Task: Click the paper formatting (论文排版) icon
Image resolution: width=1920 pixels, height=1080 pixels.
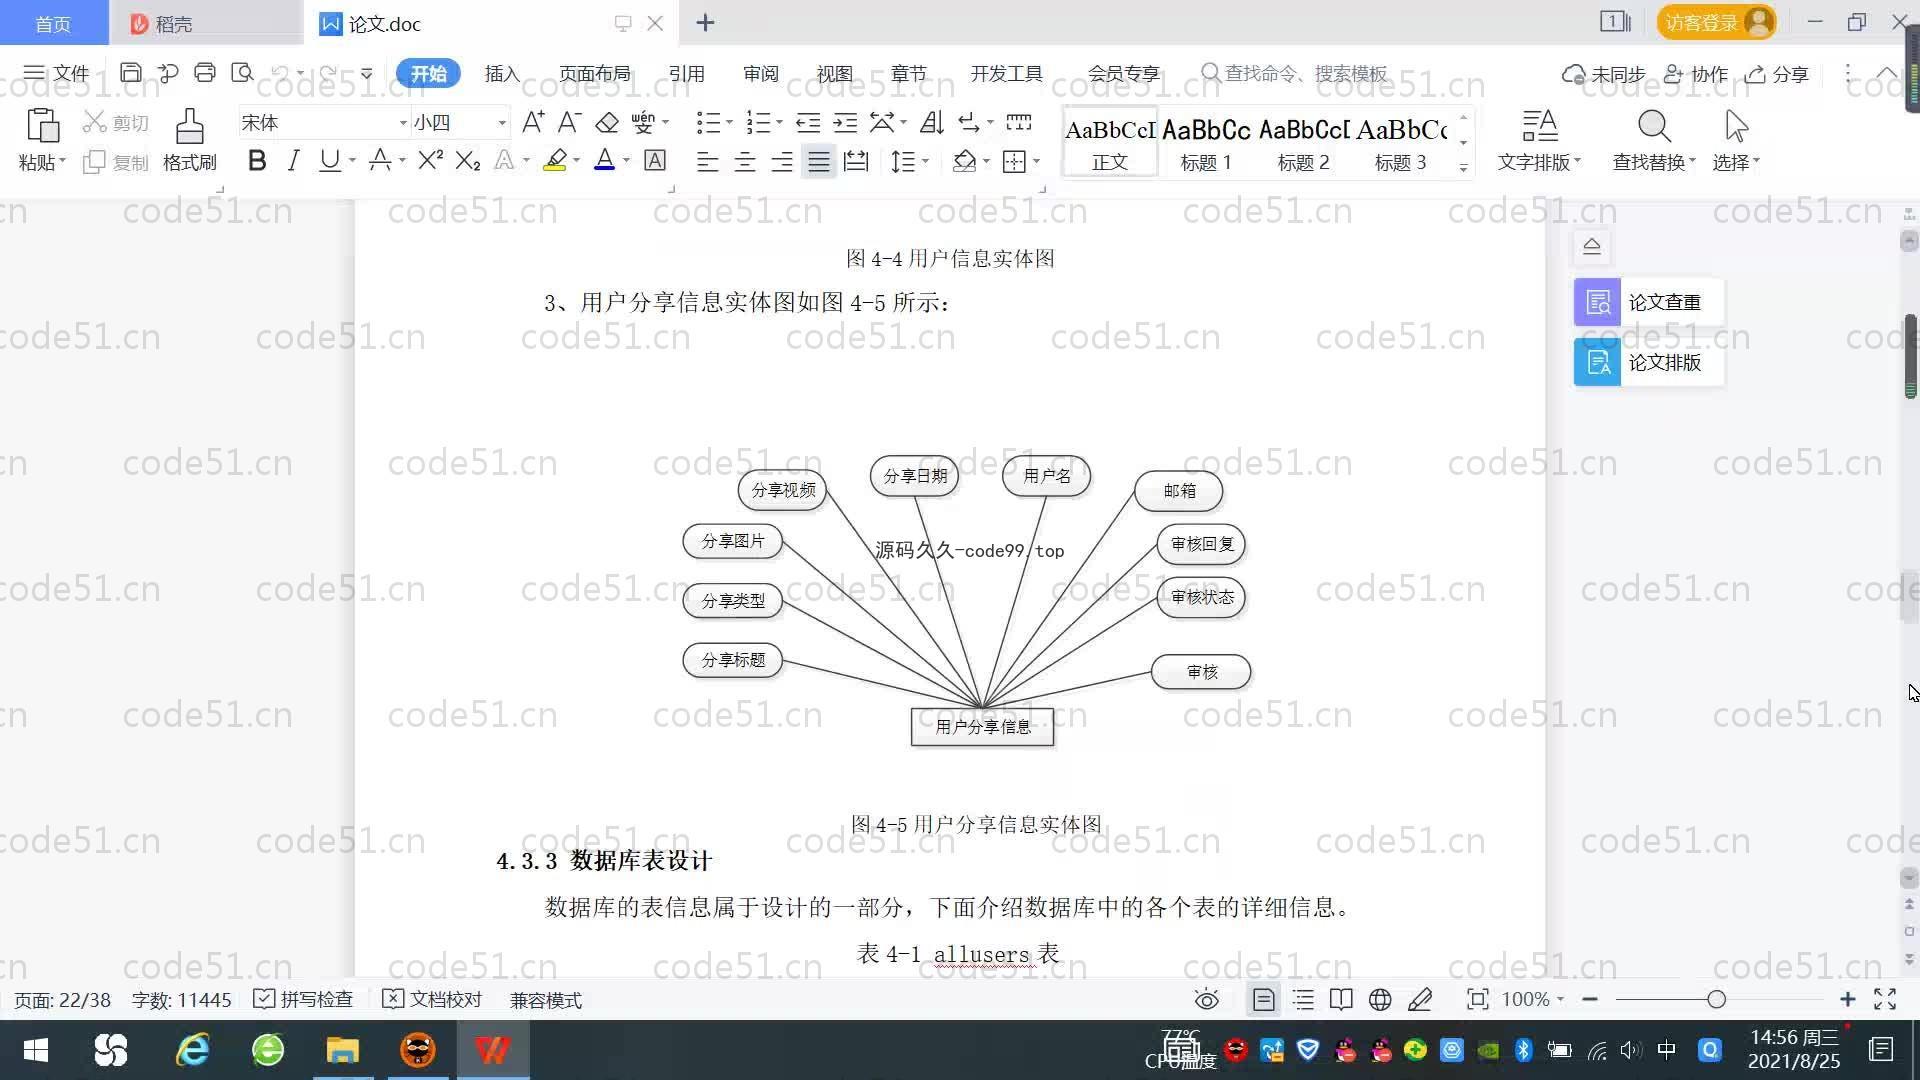Action: point(1597,362)
